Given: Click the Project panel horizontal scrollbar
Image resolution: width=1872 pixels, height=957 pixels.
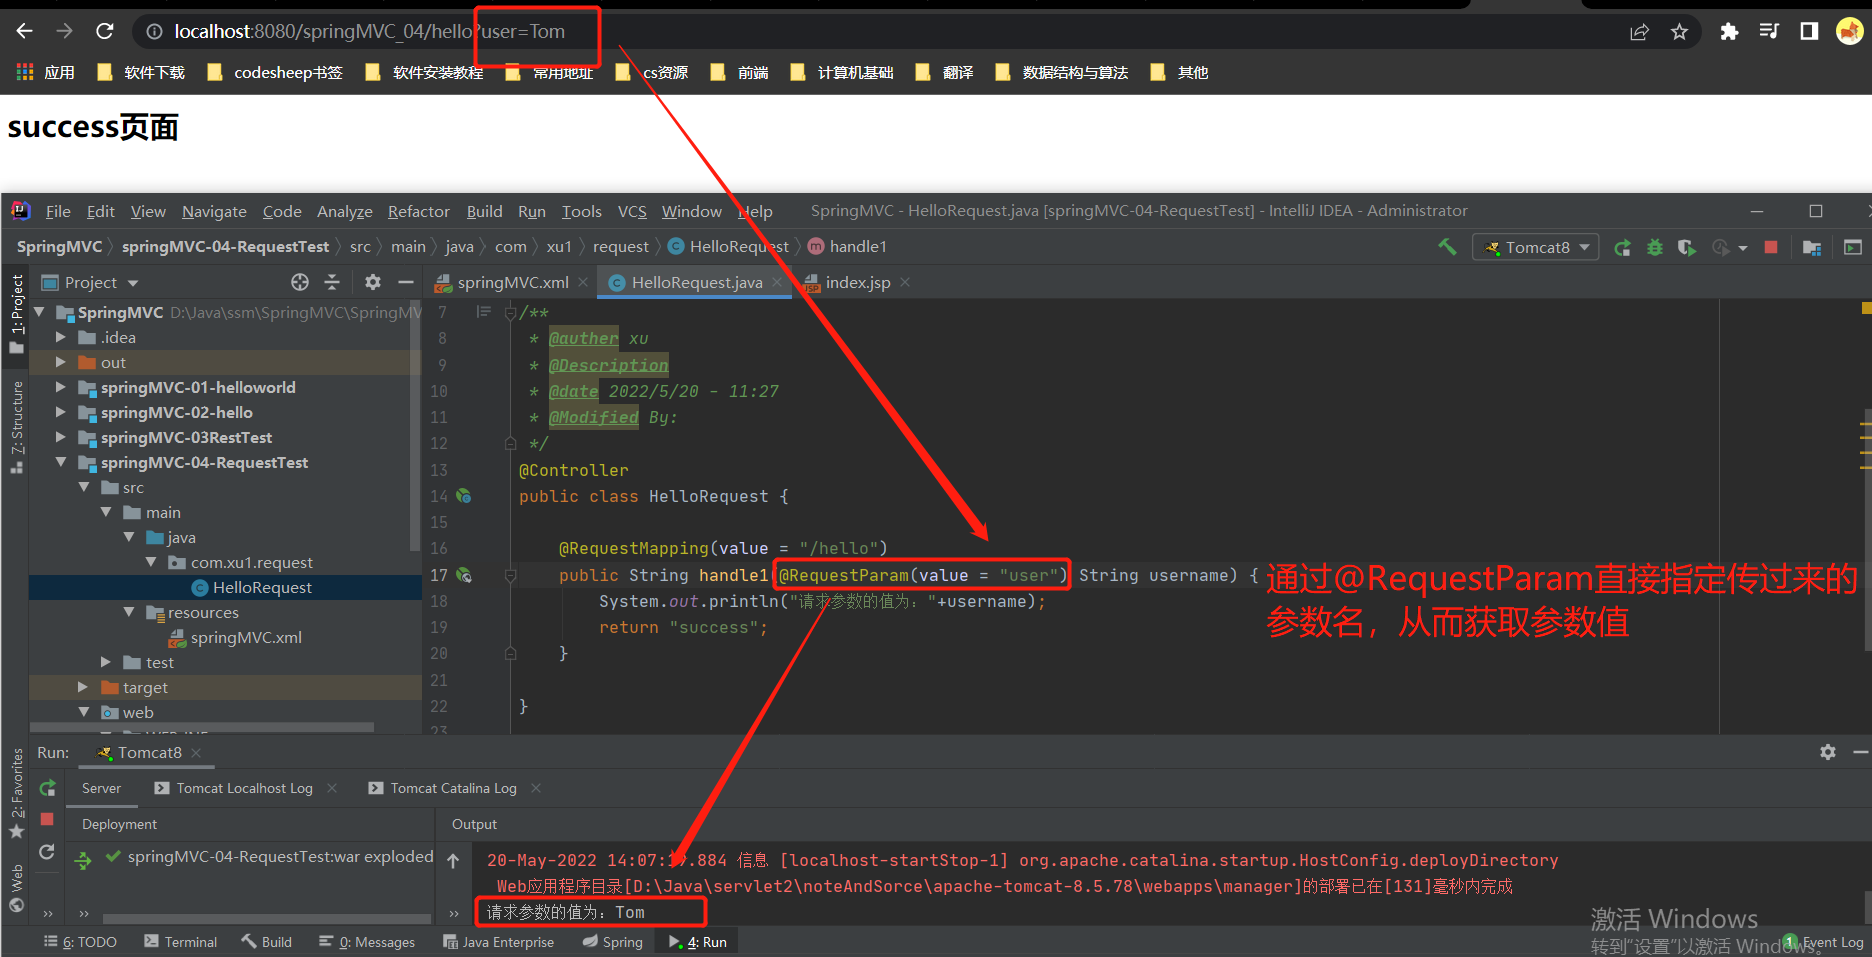Looking at the screenshot, I should 202,727.
